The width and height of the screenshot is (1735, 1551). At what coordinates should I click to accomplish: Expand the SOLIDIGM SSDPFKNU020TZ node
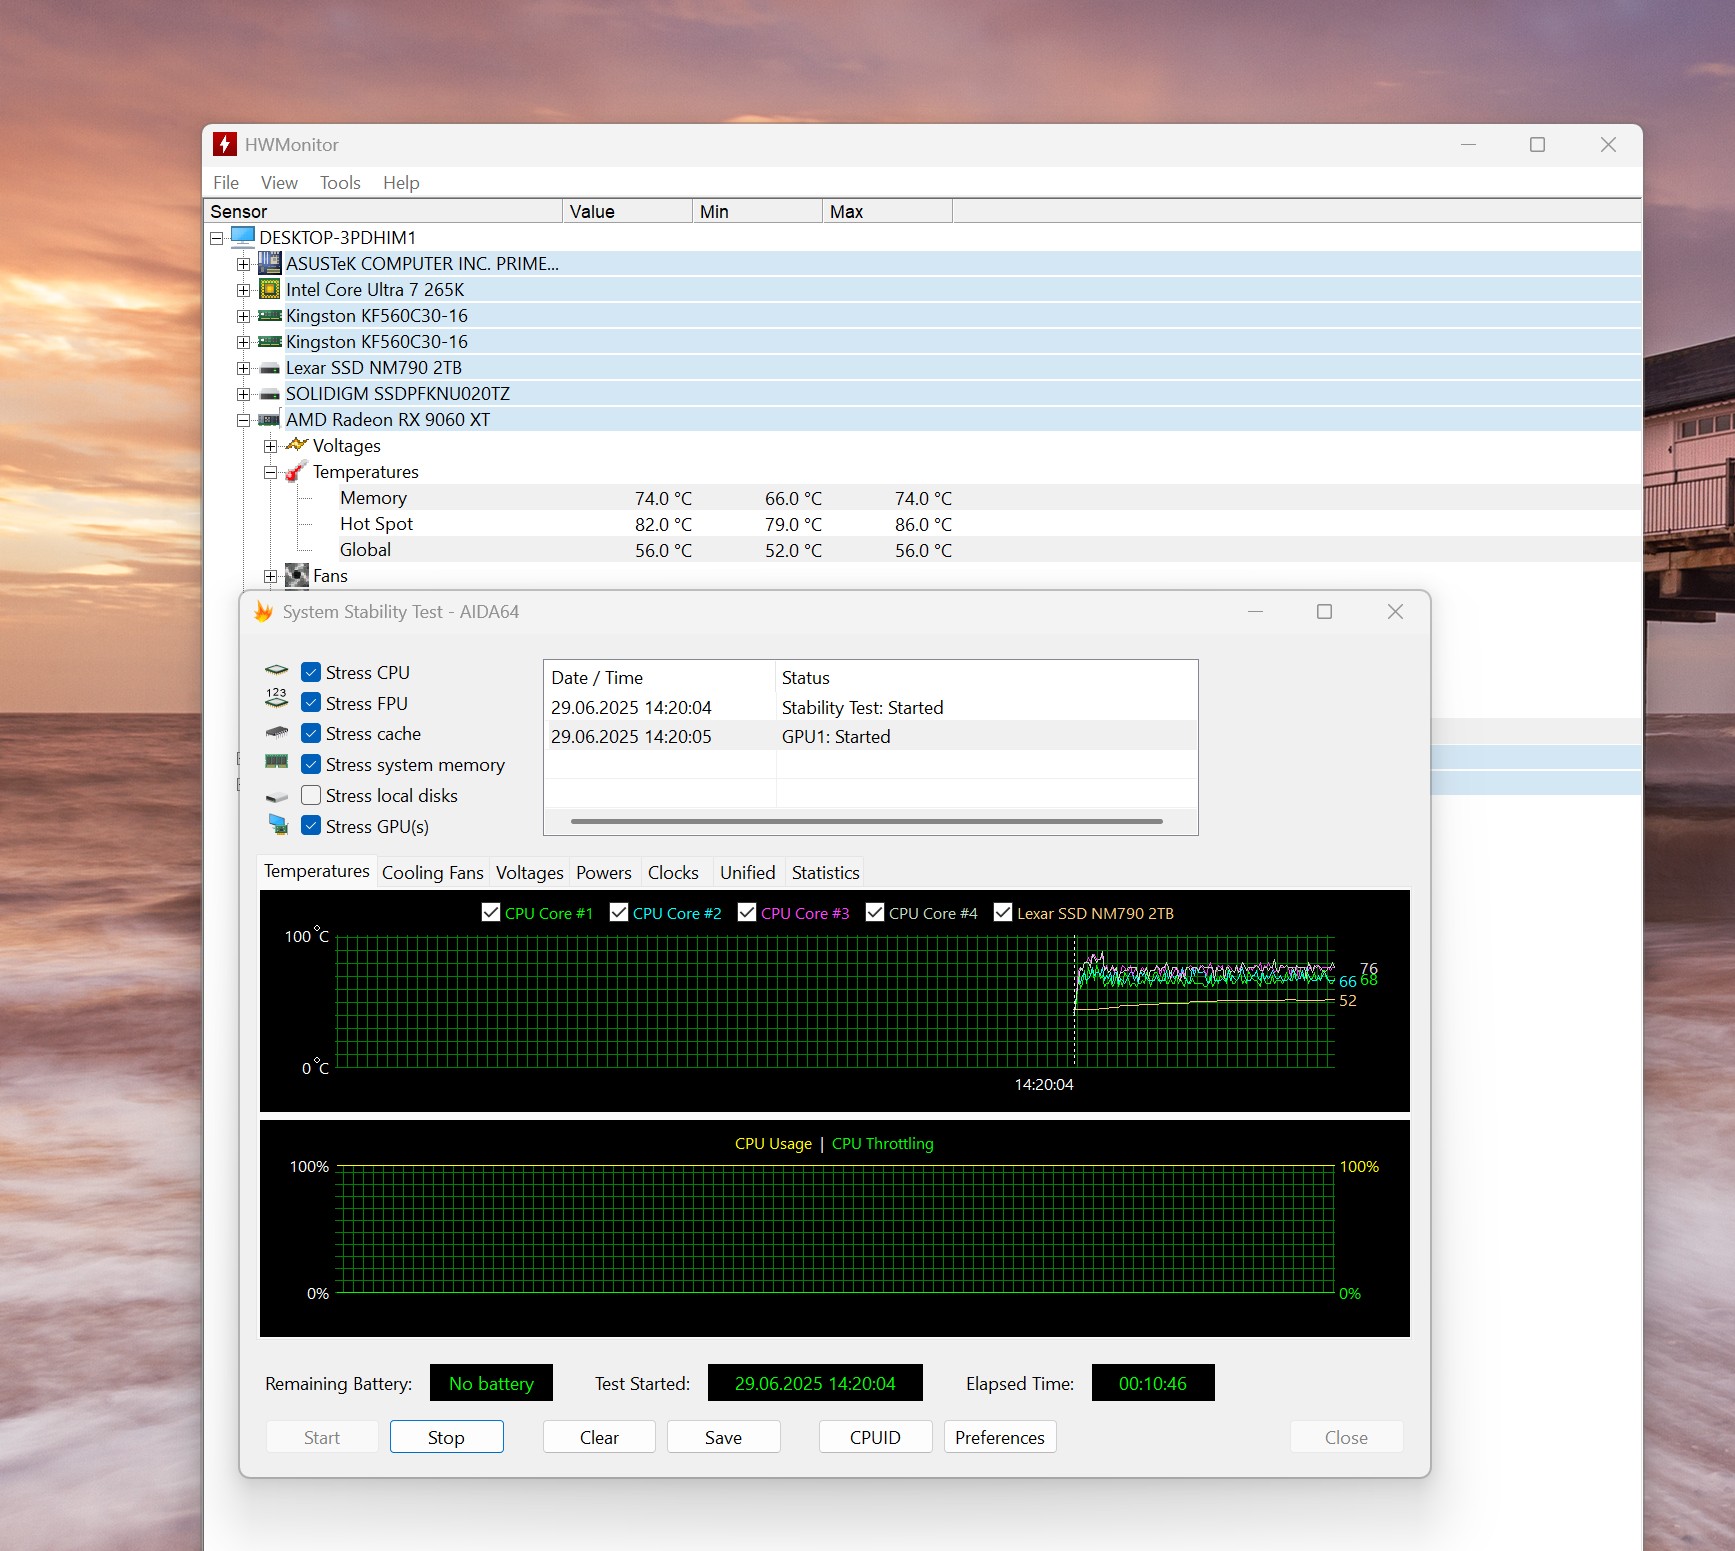pyautogui.click(x=243, y=394)
